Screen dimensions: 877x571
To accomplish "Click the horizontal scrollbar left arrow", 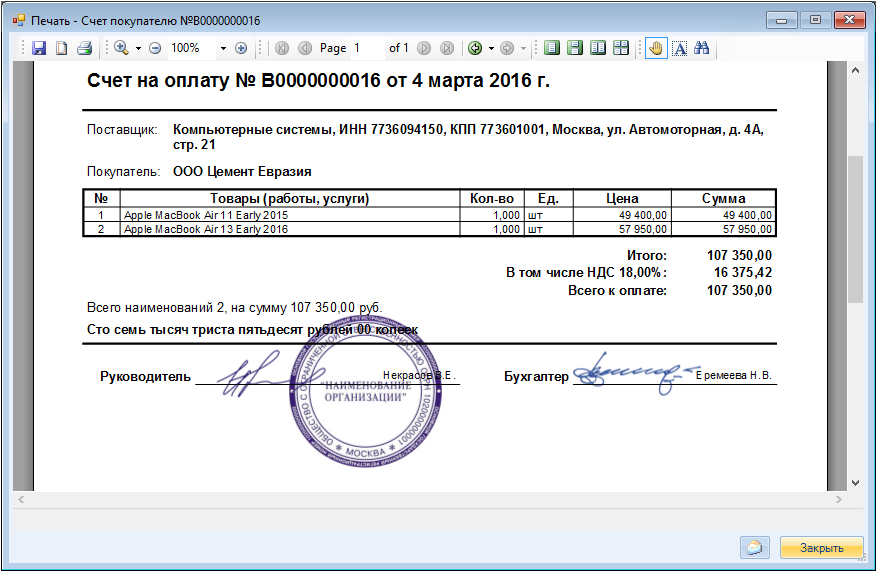I will click(21, 499).
